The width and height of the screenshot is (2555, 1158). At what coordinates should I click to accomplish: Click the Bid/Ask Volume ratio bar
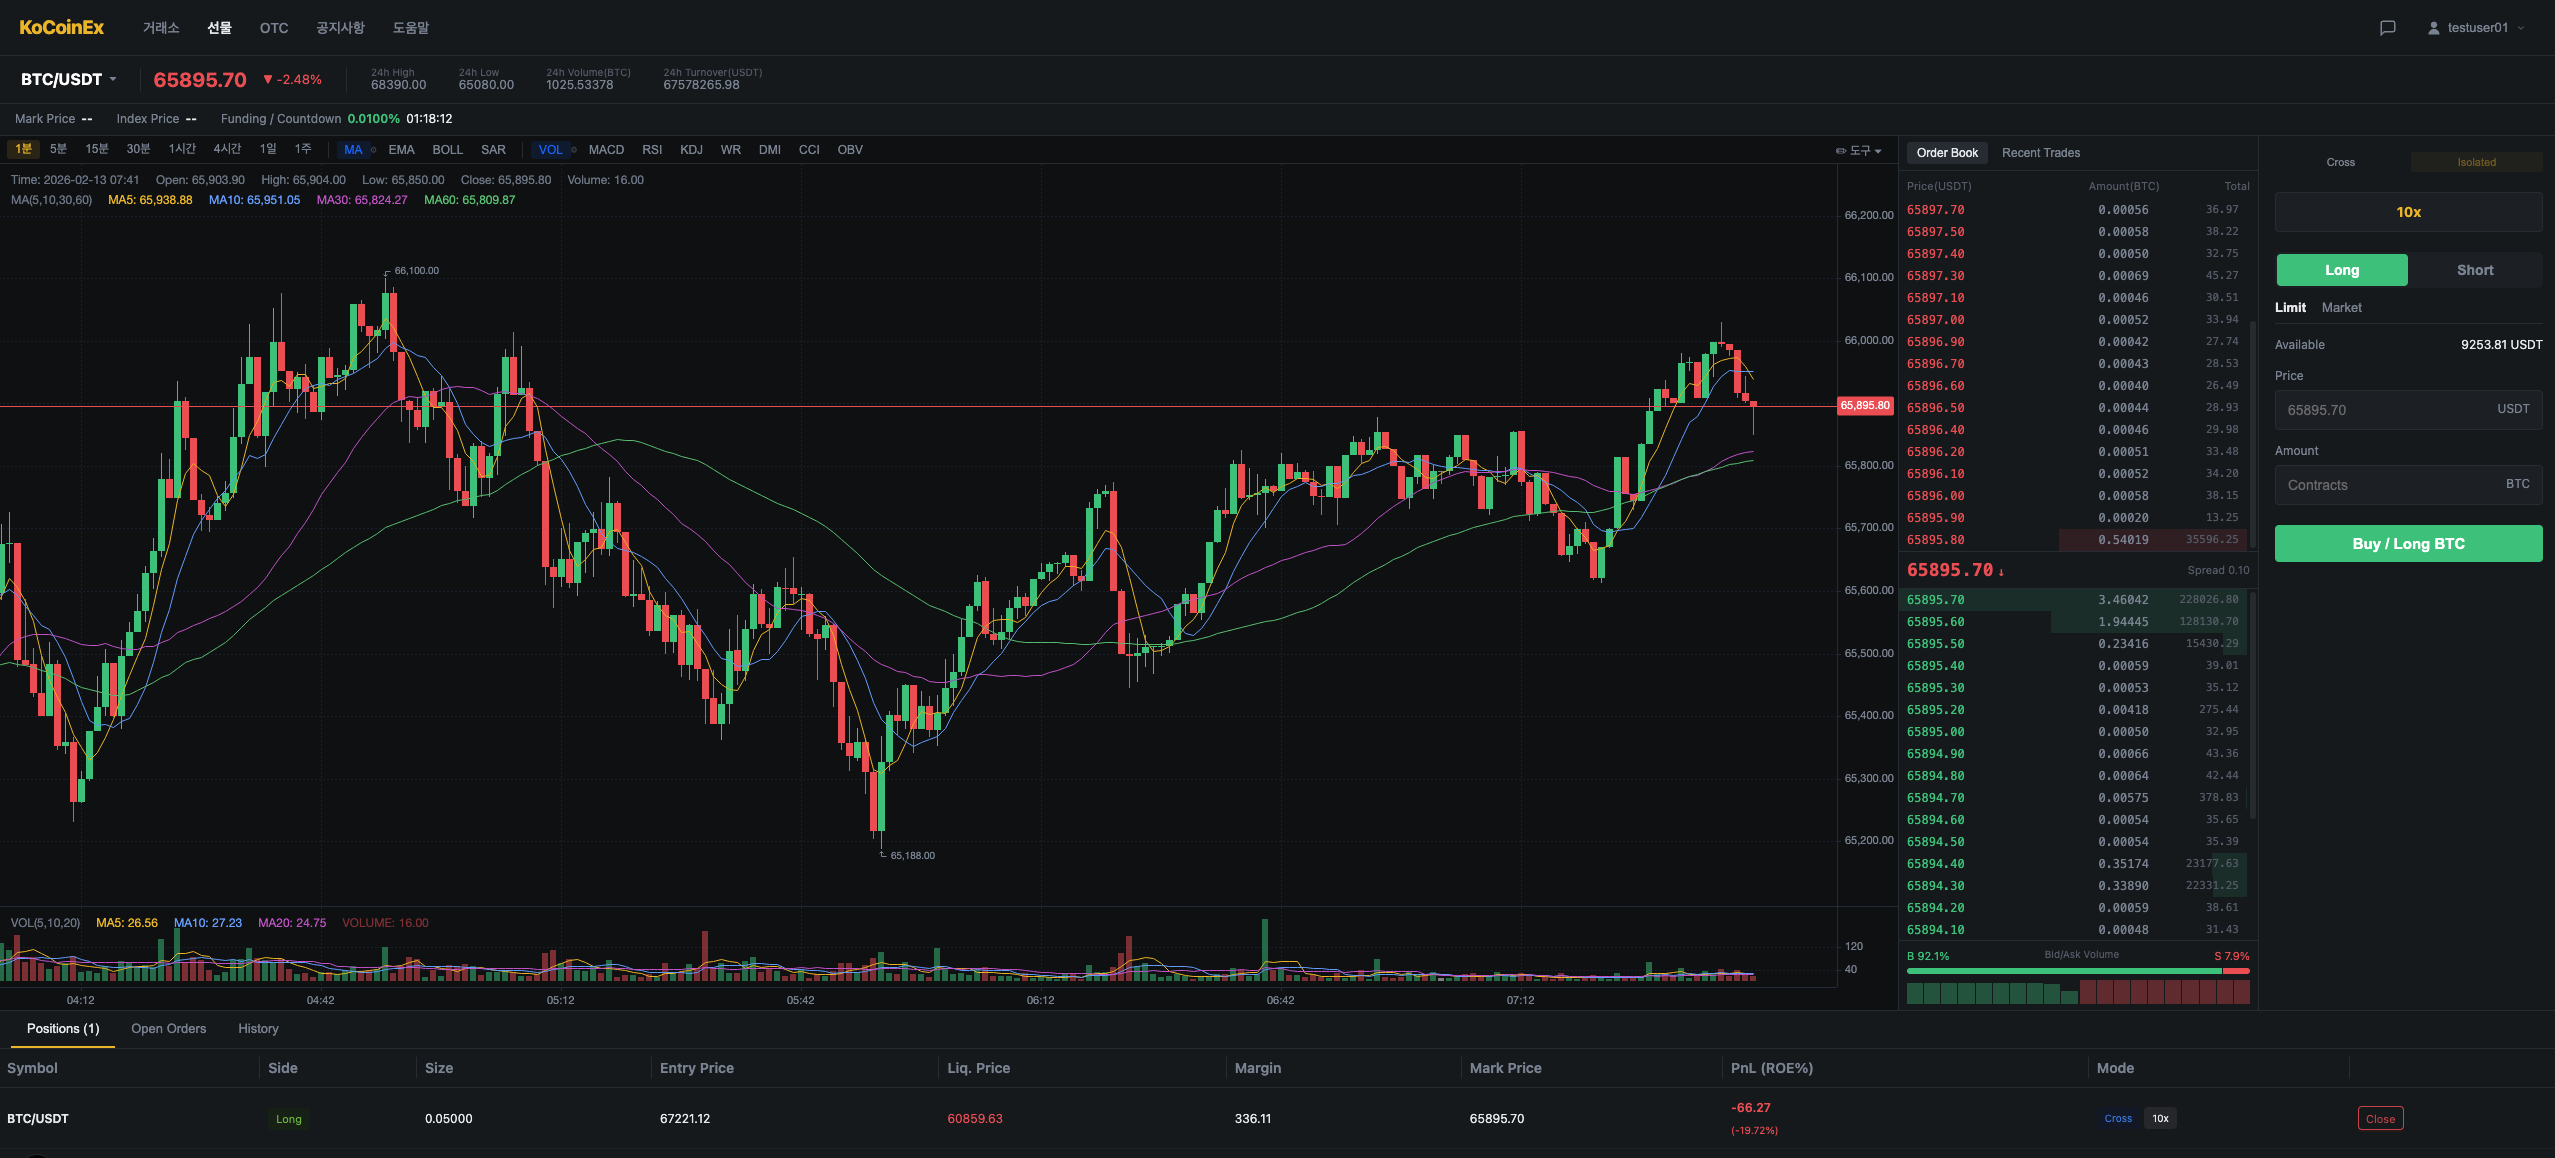(2077, 971)
